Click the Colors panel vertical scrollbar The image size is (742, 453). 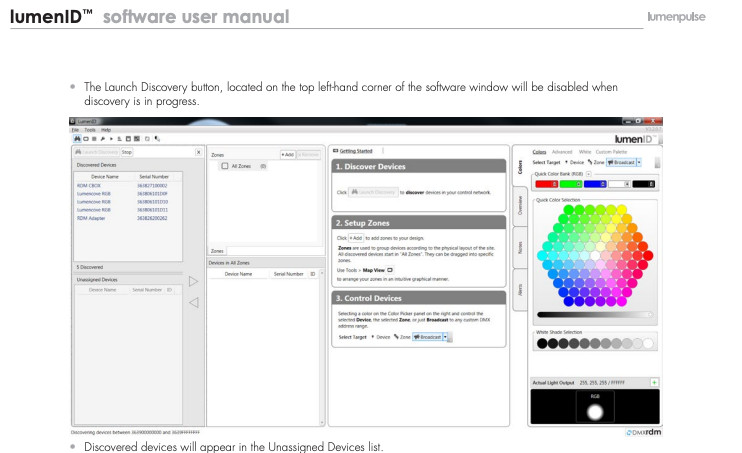(657, 162)
